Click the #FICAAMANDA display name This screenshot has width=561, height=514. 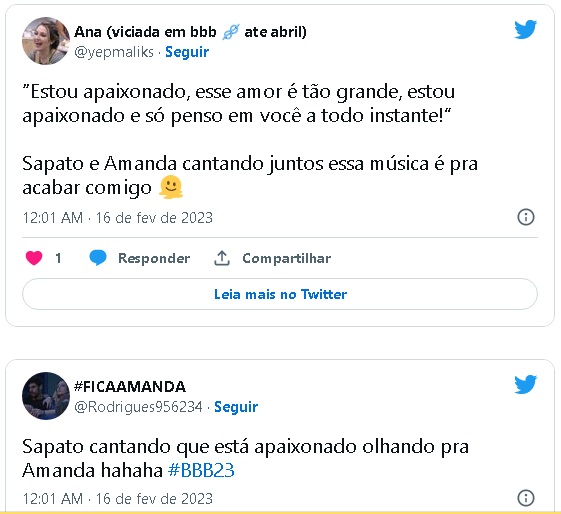[x=130, y=387]
